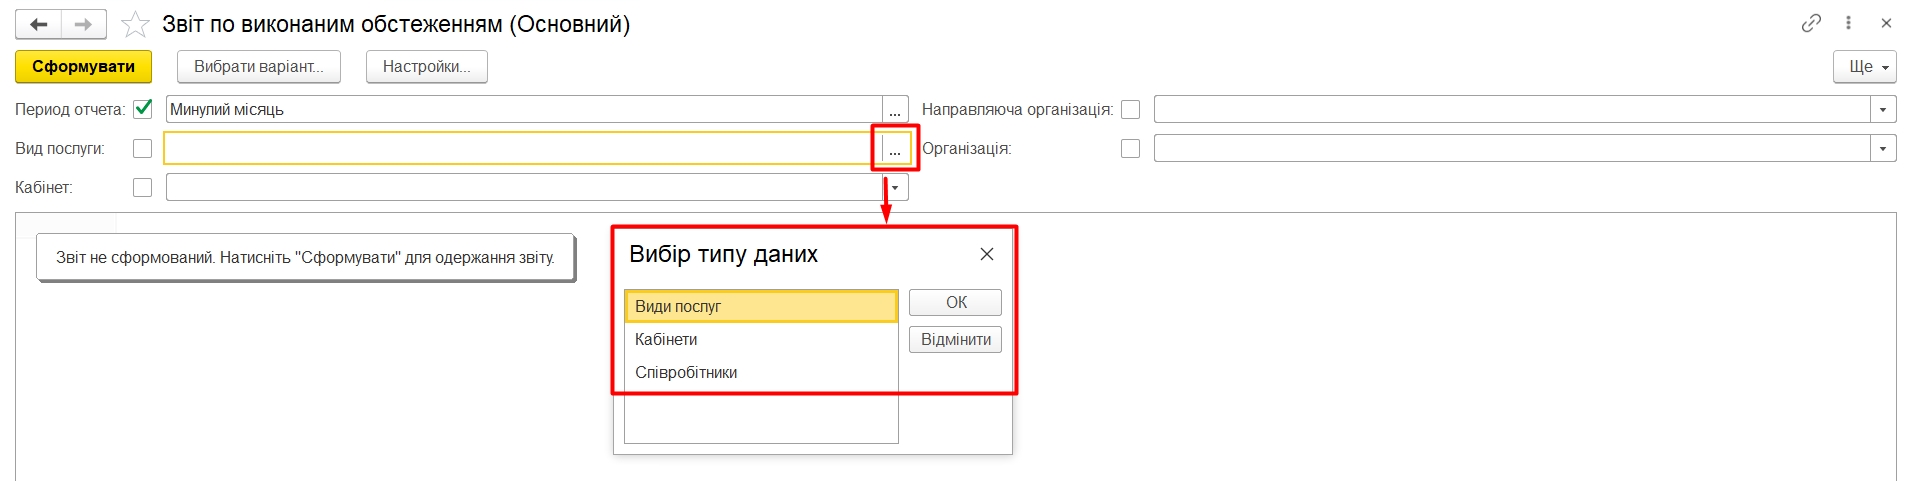The height and width of the screenshot is (481, 1919).
Task: Expand the 'Організація' dropdown arrow
Action: pos(1883,149)
